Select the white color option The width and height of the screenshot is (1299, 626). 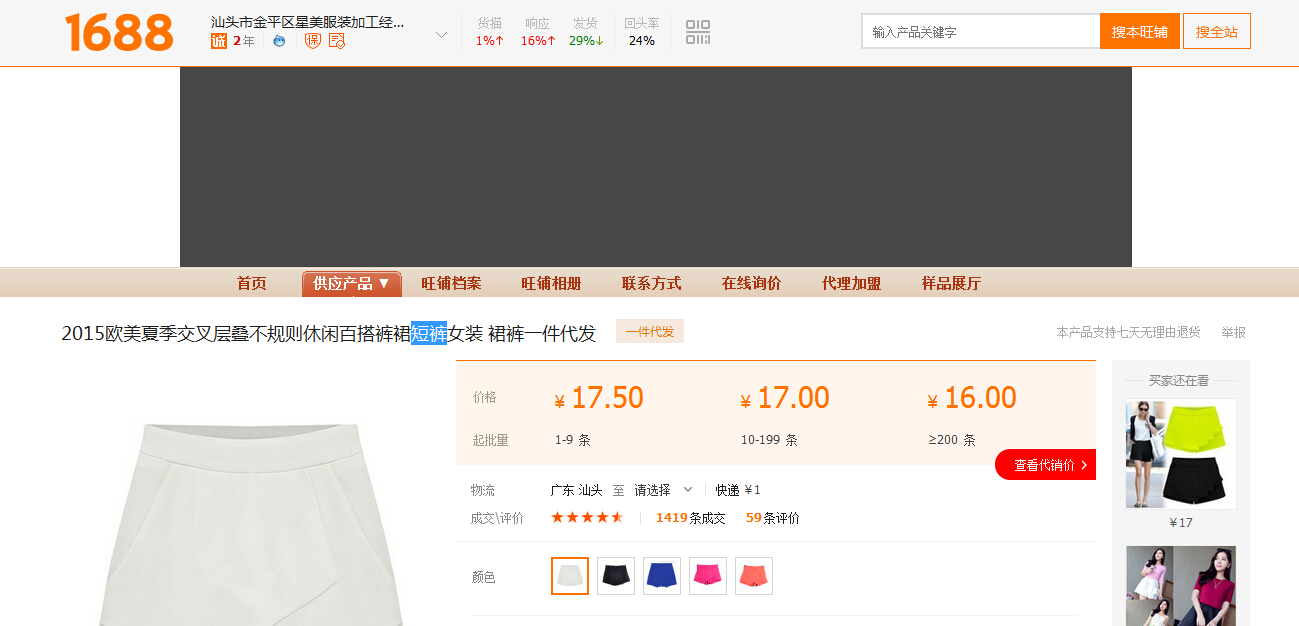[570, 576]
